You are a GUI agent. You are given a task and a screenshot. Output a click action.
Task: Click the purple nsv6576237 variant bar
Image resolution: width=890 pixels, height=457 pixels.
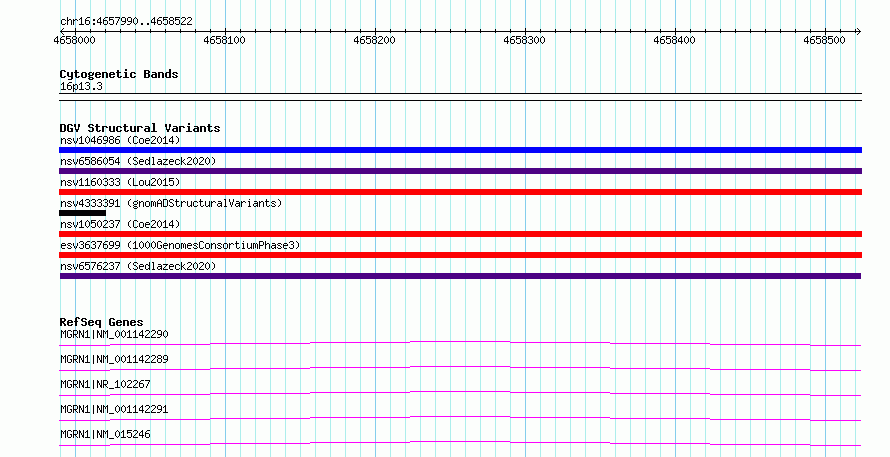(460, 276)
